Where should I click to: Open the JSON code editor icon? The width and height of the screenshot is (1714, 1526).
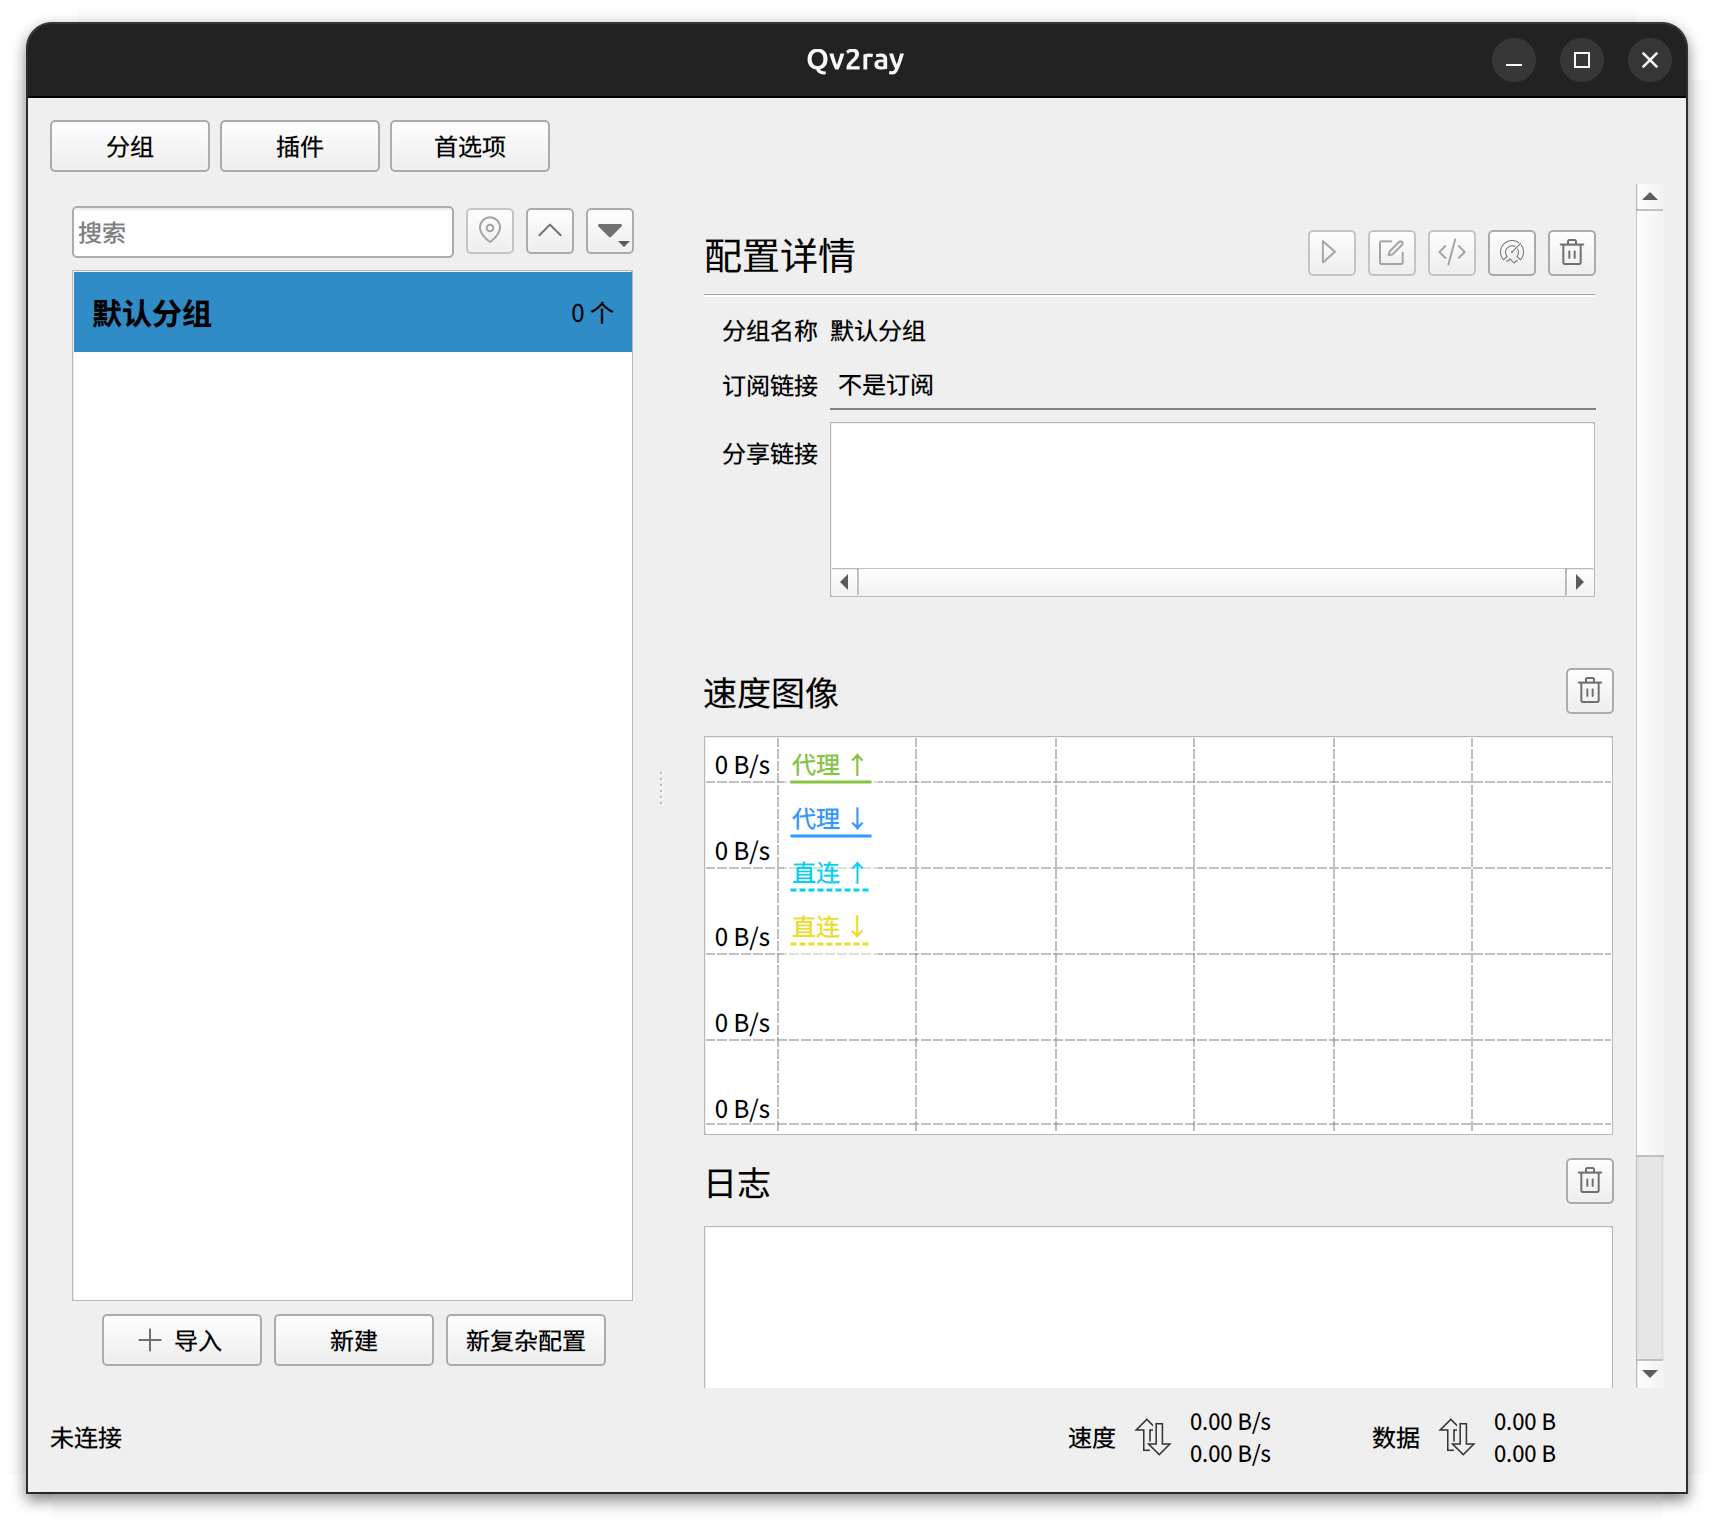coord(1451,252)
